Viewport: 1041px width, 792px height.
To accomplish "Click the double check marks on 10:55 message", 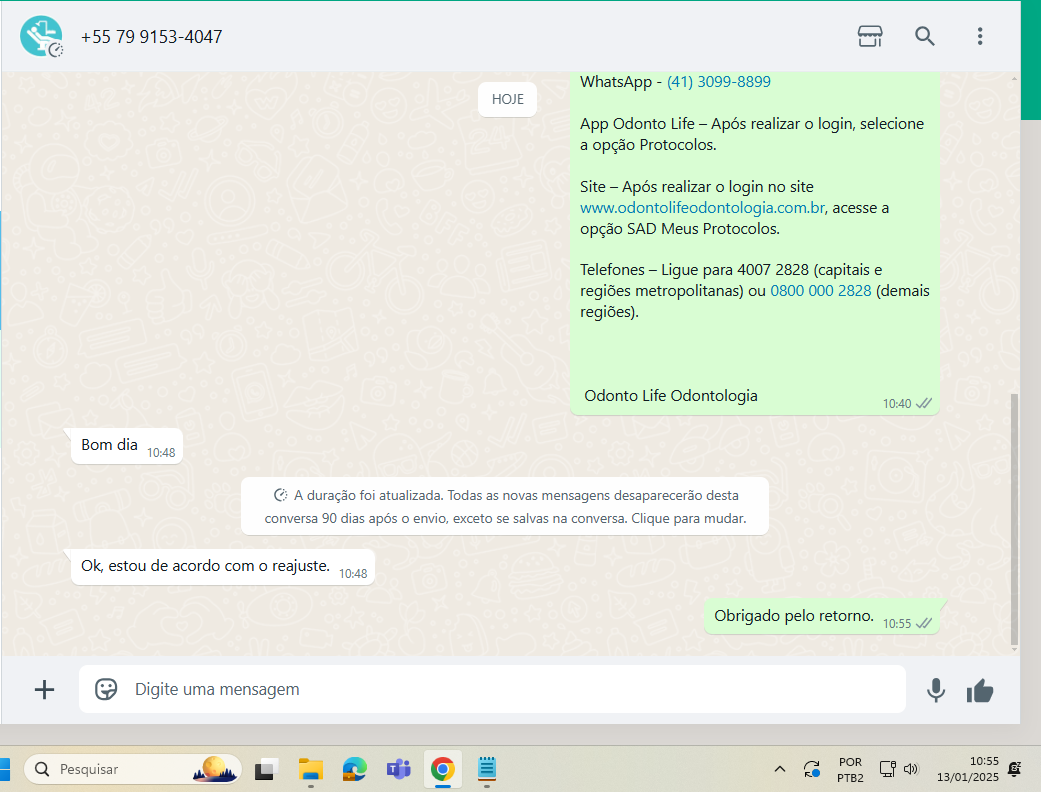I will tap(924, 623).
